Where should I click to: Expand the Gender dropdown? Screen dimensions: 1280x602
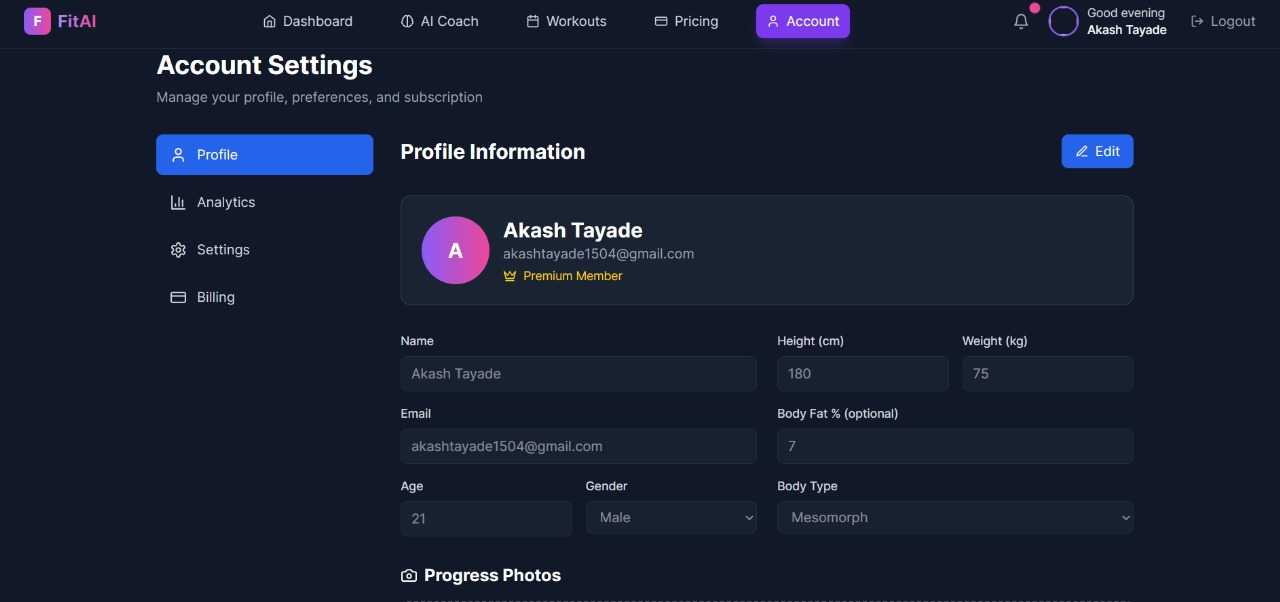click(x=671, y=518)
